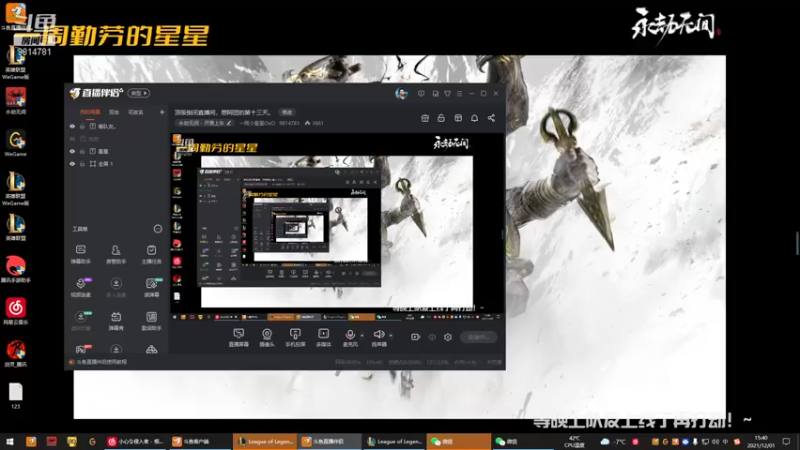Click 修改 button beside stream title
Image resolution: width=800 pixels, height=450 pixels.
287,112
